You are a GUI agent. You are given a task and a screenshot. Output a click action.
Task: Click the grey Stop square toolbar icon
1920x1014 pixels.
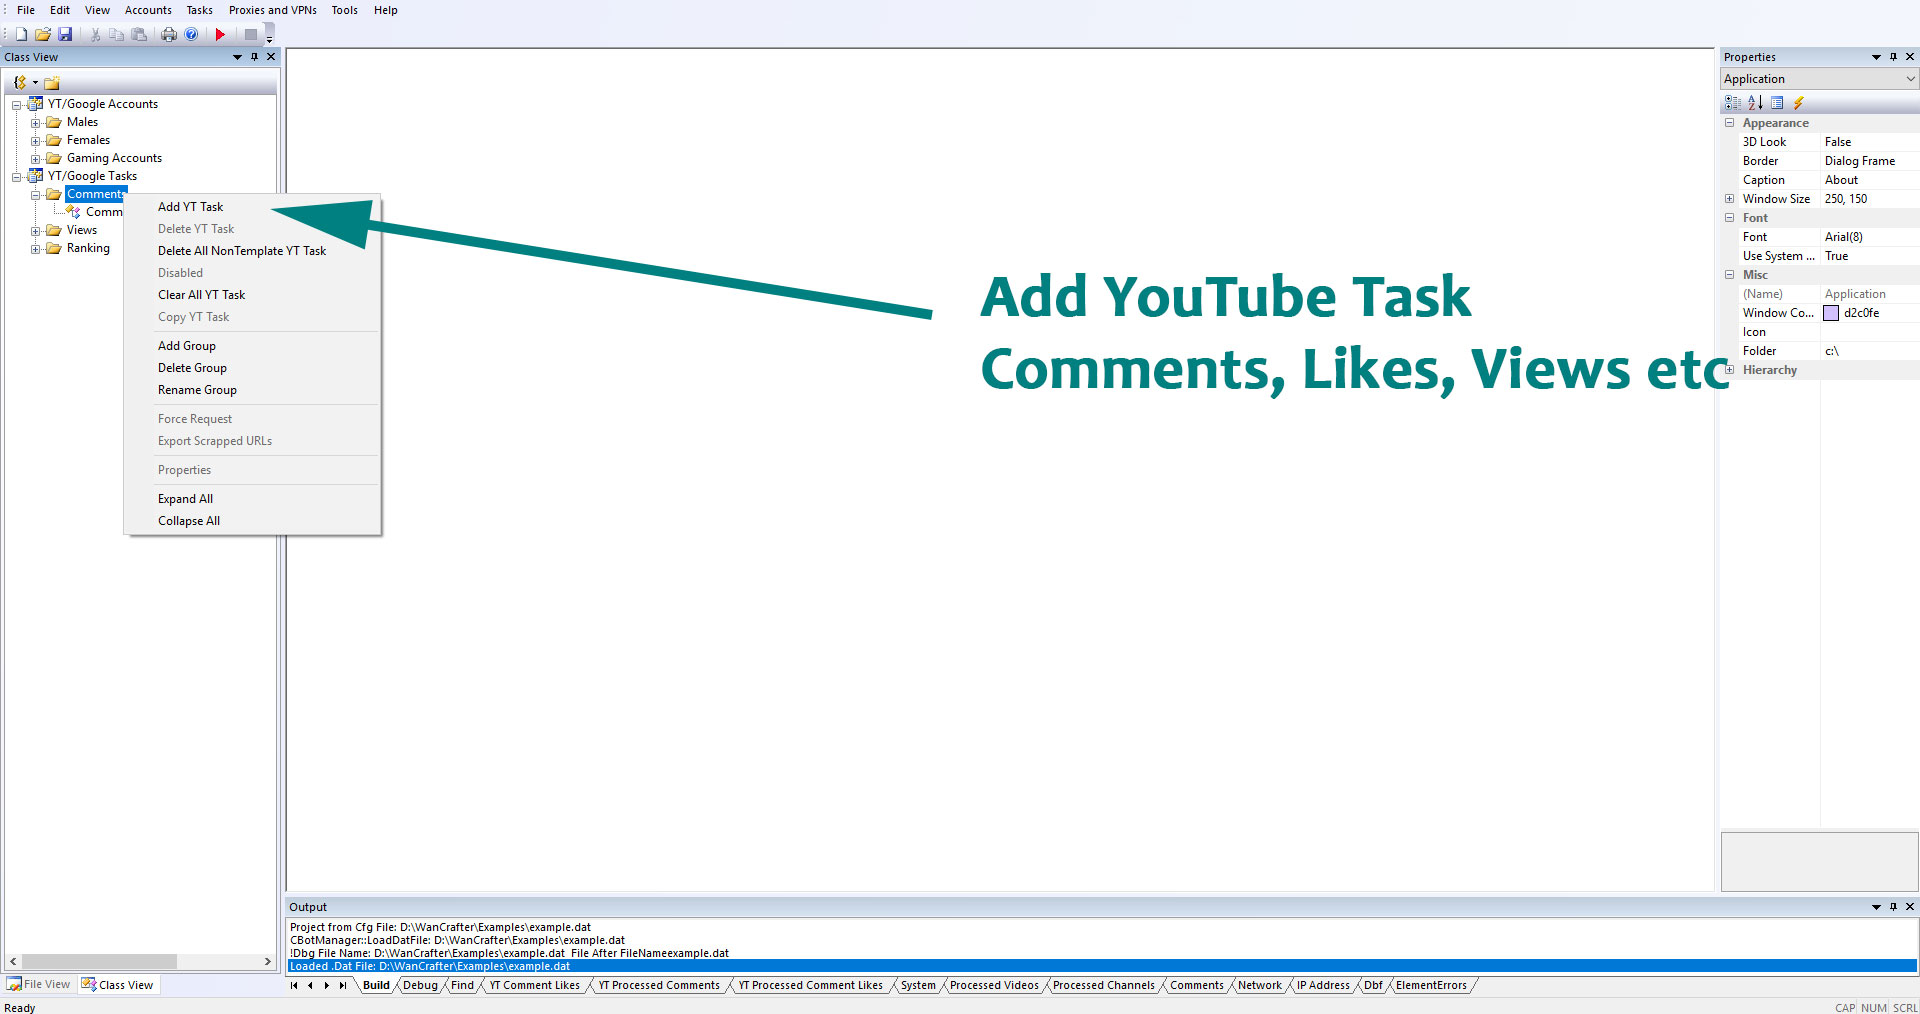pos(250,34)
